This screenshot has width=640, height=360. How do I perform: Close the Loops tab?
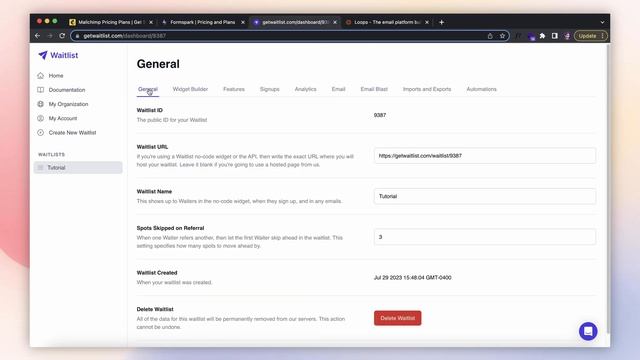point(427,22)
